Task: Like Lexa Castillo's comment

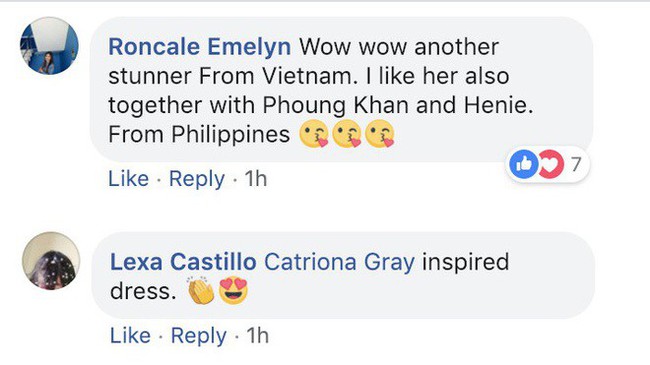Action: (130, 336)
